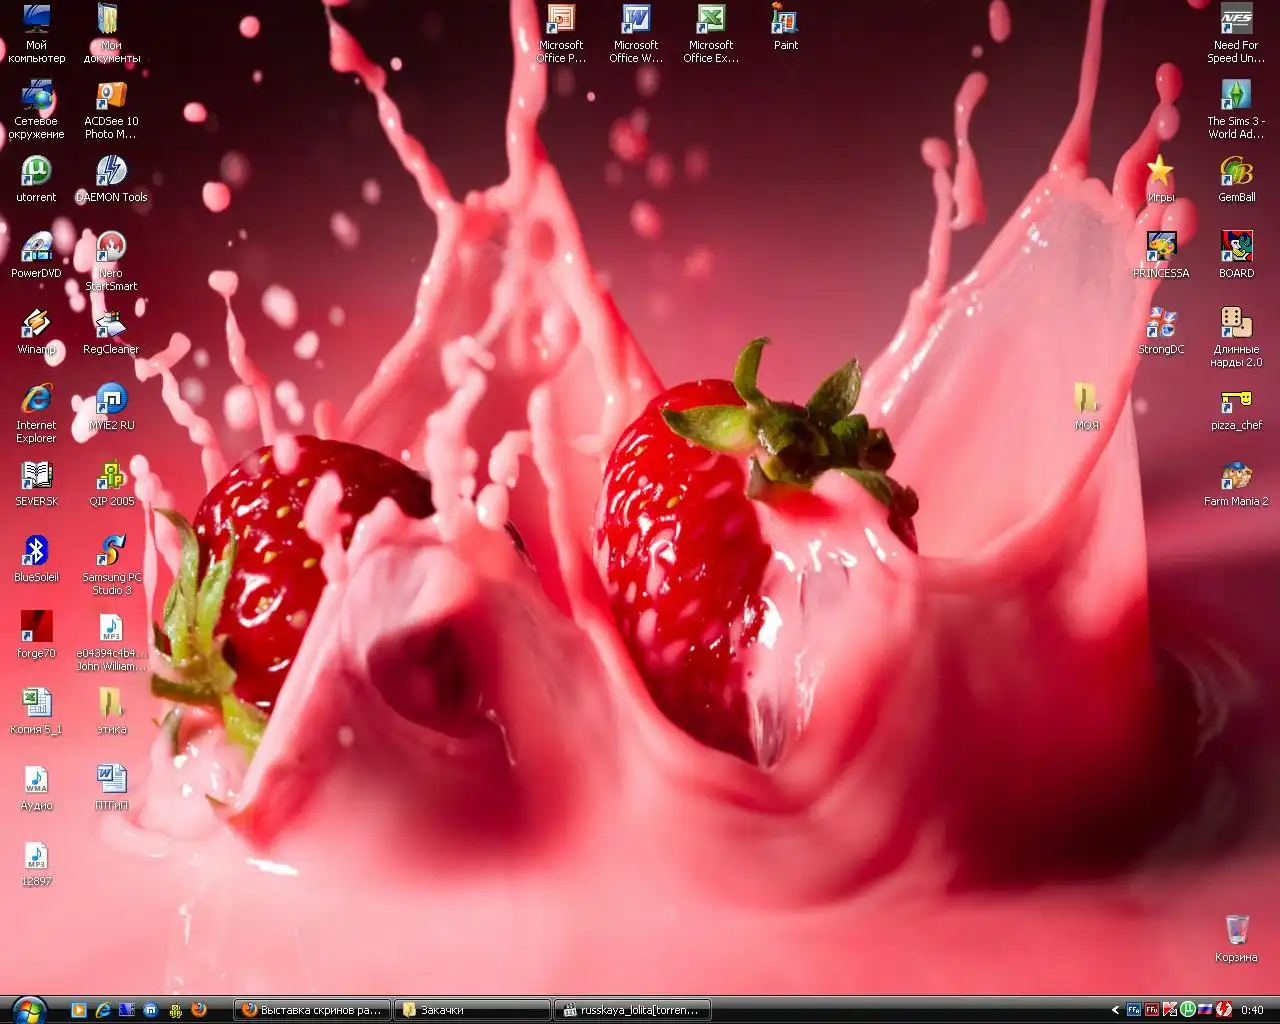This screenshot has width=1280, height=1024.
Task: Launch Internet Explorer from the Quick Launch bar
Action: pos(102,1010)
